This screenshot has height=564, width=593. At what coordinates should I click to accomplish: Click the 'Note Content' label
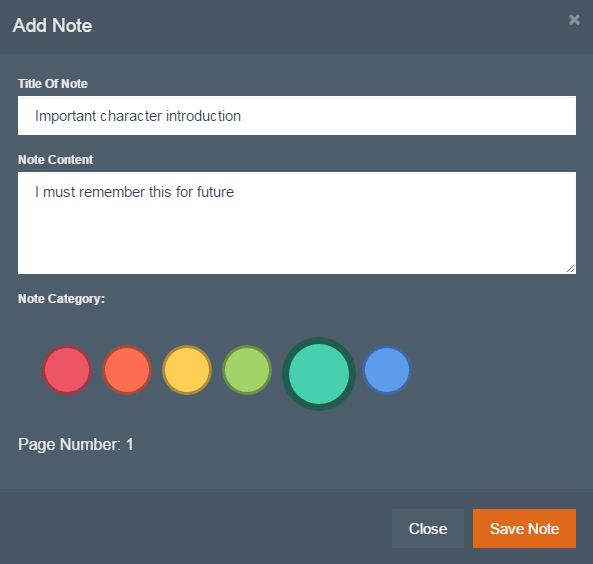coord(56,160)
